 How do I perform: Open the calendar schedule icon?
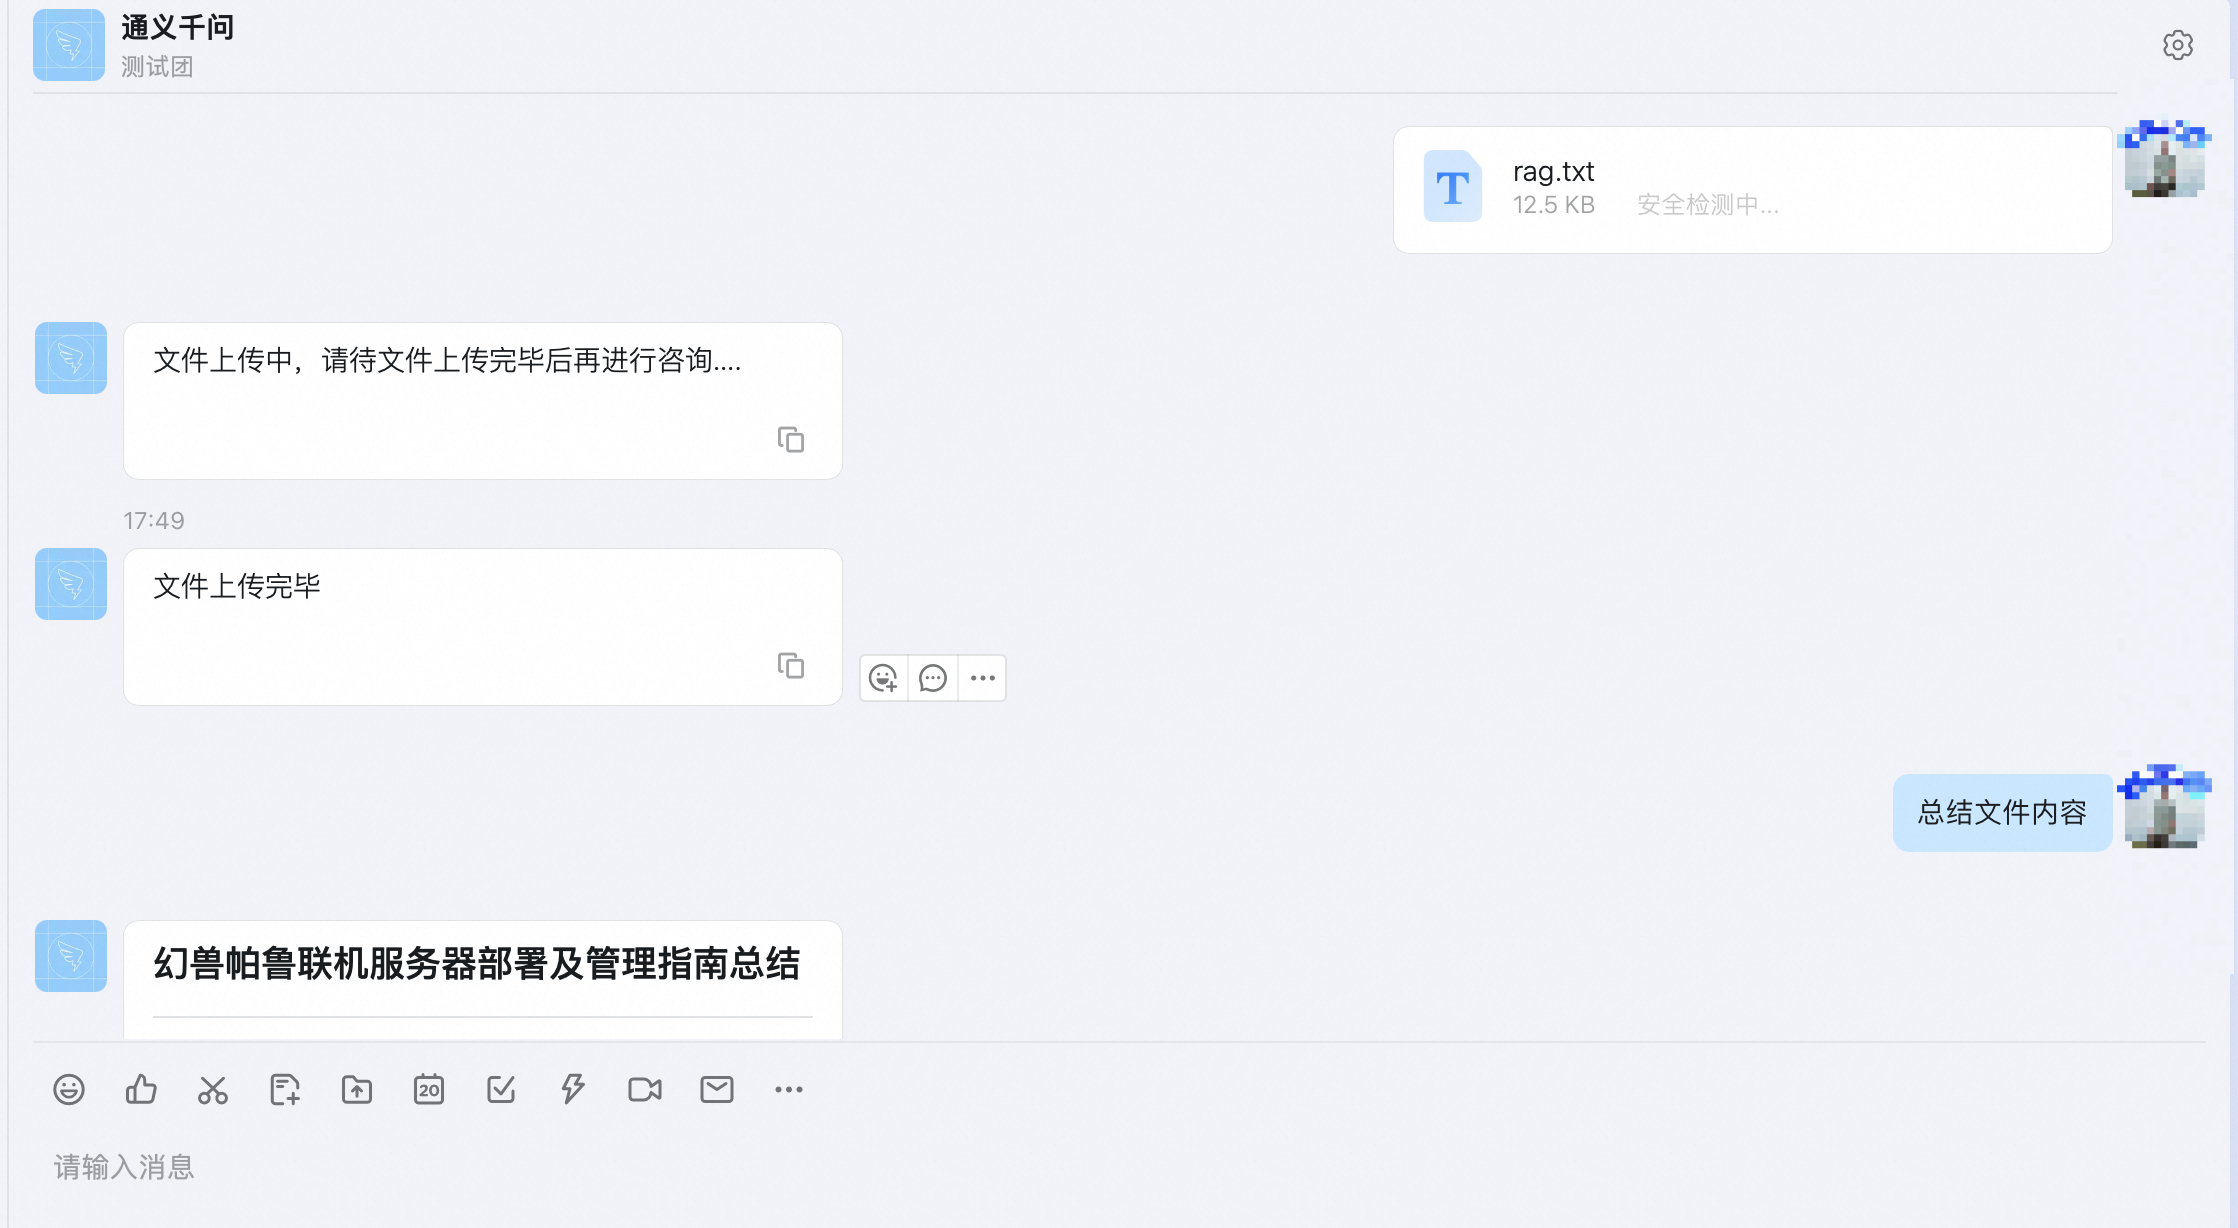pos(429,1089)
